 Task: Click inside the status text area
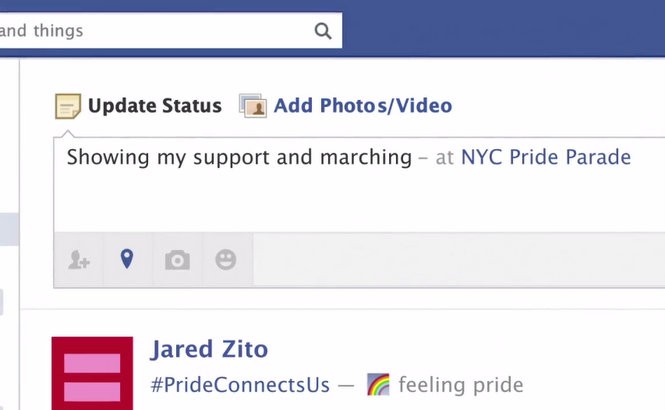pyautogui.click(x=359, y=185)
